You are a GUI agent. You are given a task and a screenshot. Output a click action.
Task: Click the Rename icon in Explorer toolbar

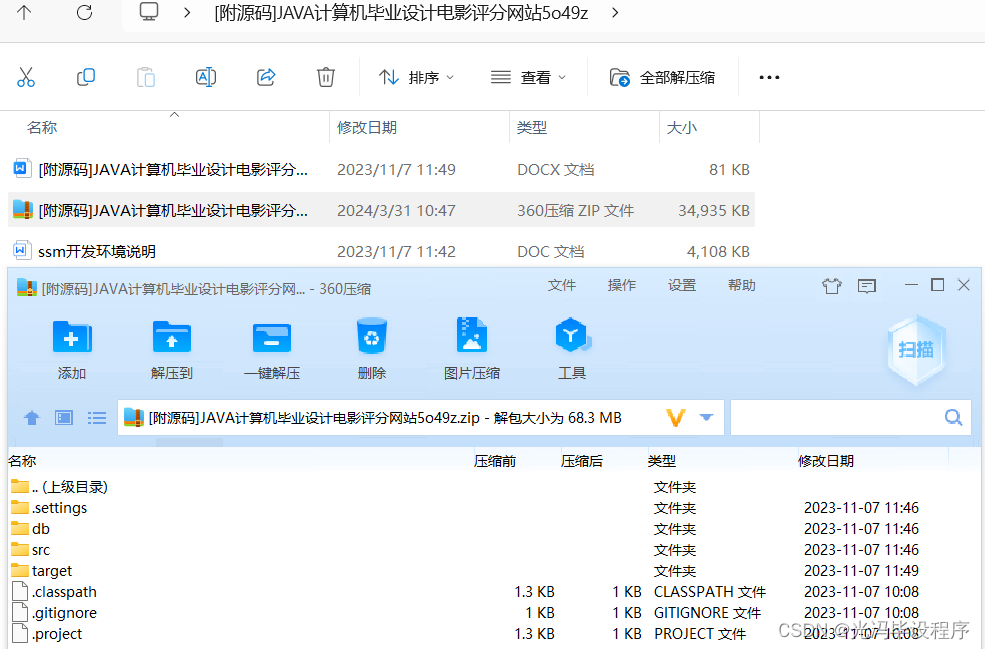(x=205, y=77)
